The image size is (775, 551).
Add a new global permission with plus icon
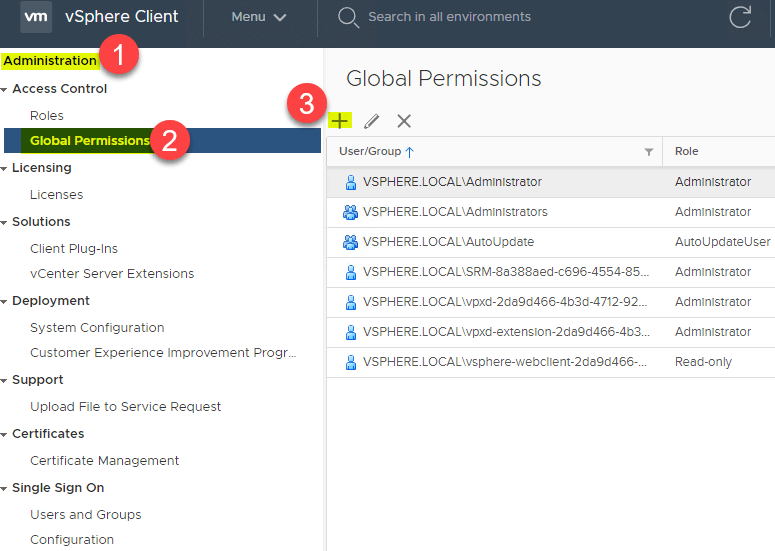point(340,121)
